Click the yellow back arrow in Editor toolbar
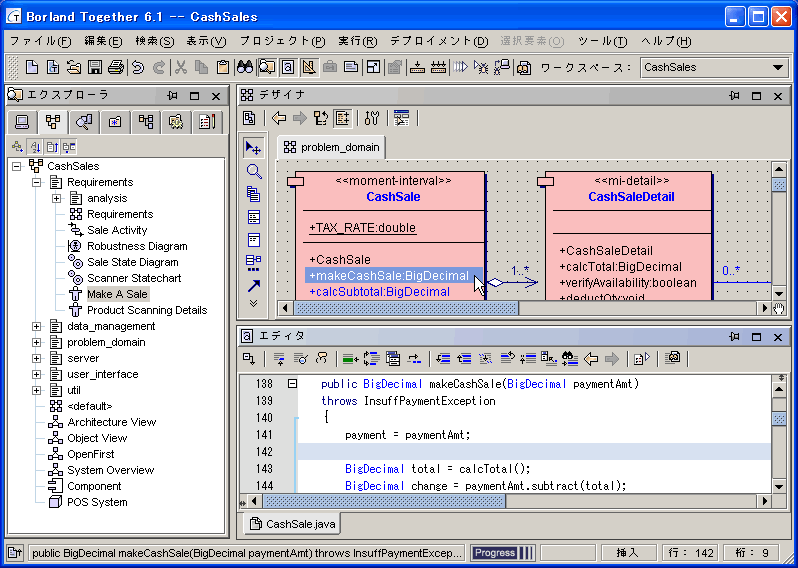The image size is (798, 568). pyautogui.click(x=591, y=358)
